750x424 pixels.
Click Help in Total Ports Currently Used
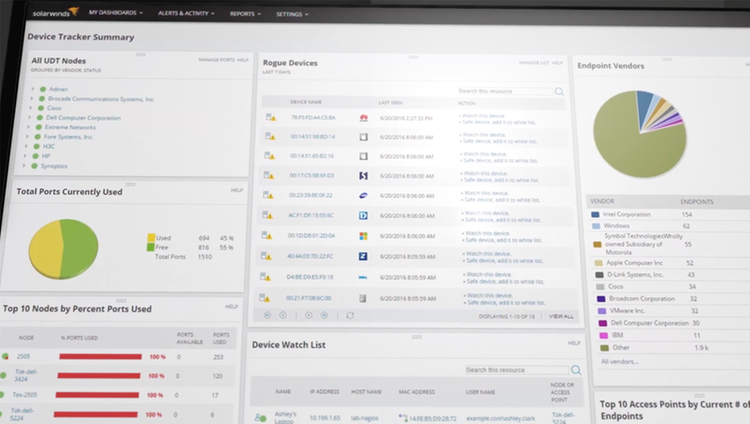(x=237, y=190)
